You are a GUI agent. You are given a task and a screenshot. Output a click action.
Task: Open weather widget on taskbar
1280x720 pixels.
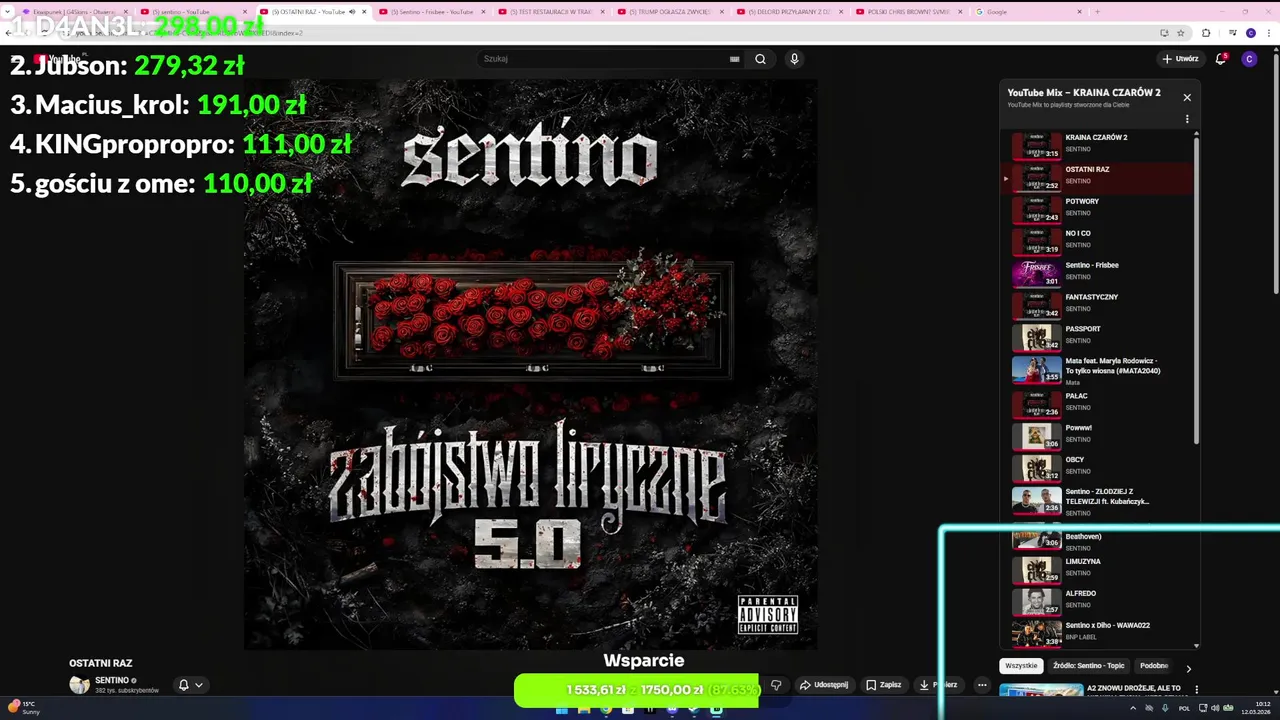click(x=25, y=707)
